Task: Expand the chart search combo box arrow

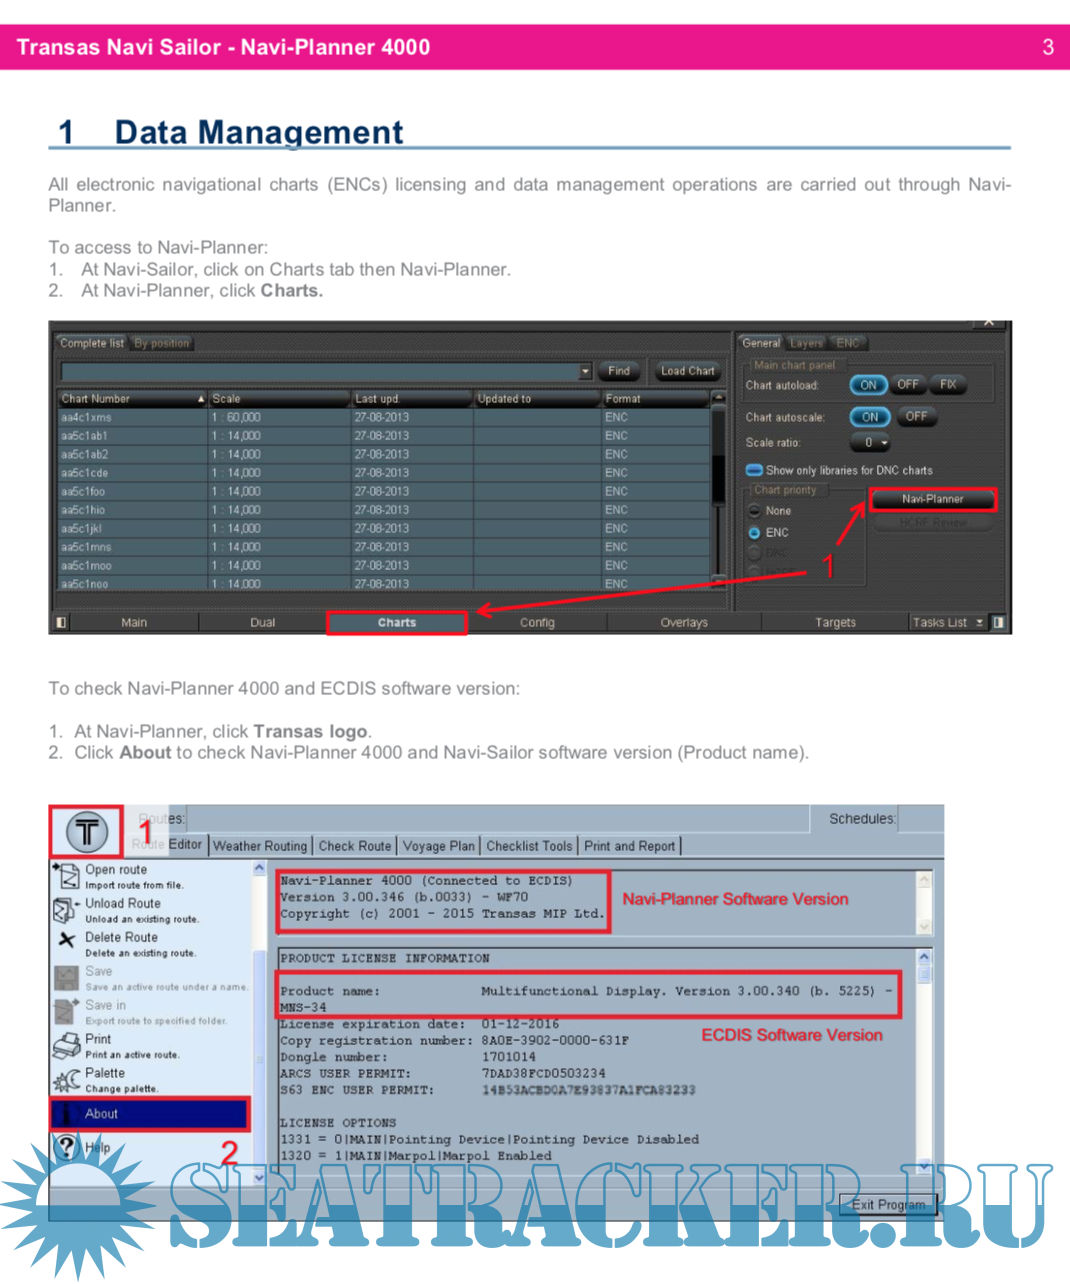Action: tap(585, 371)
